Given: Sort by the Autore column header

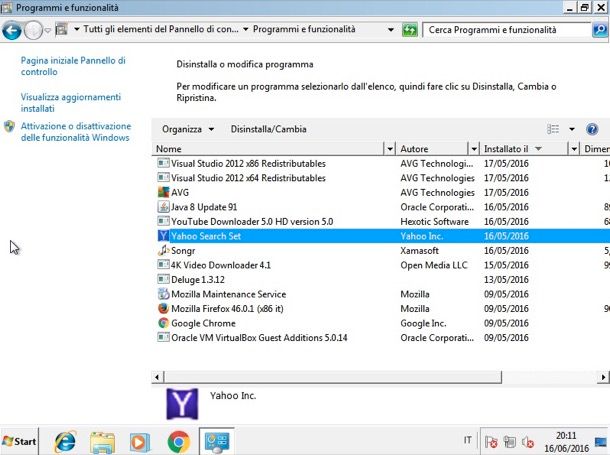Looking at the screenshot, I should (432, 149).
